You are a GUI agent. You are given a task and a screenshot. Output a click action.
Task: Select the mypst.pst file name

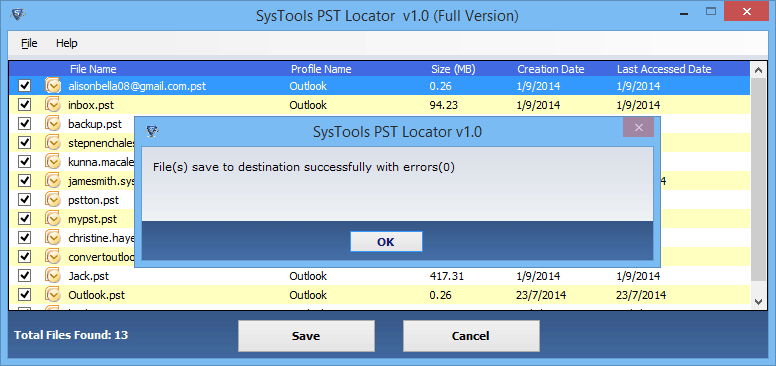93,219
